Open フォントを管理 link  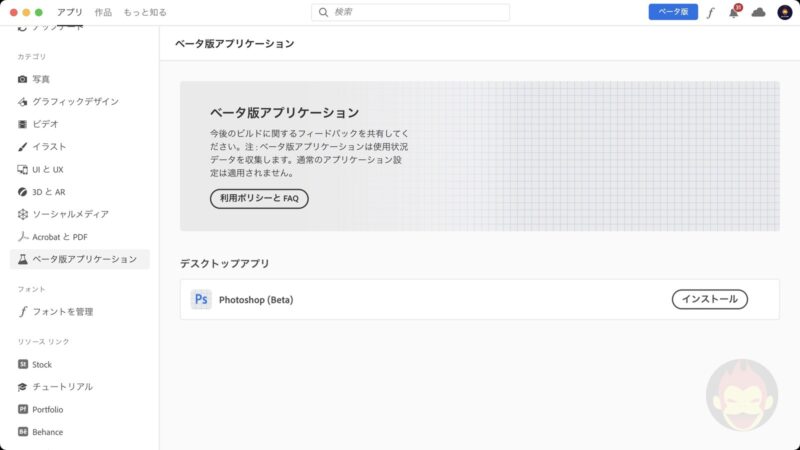click(63, 312)
